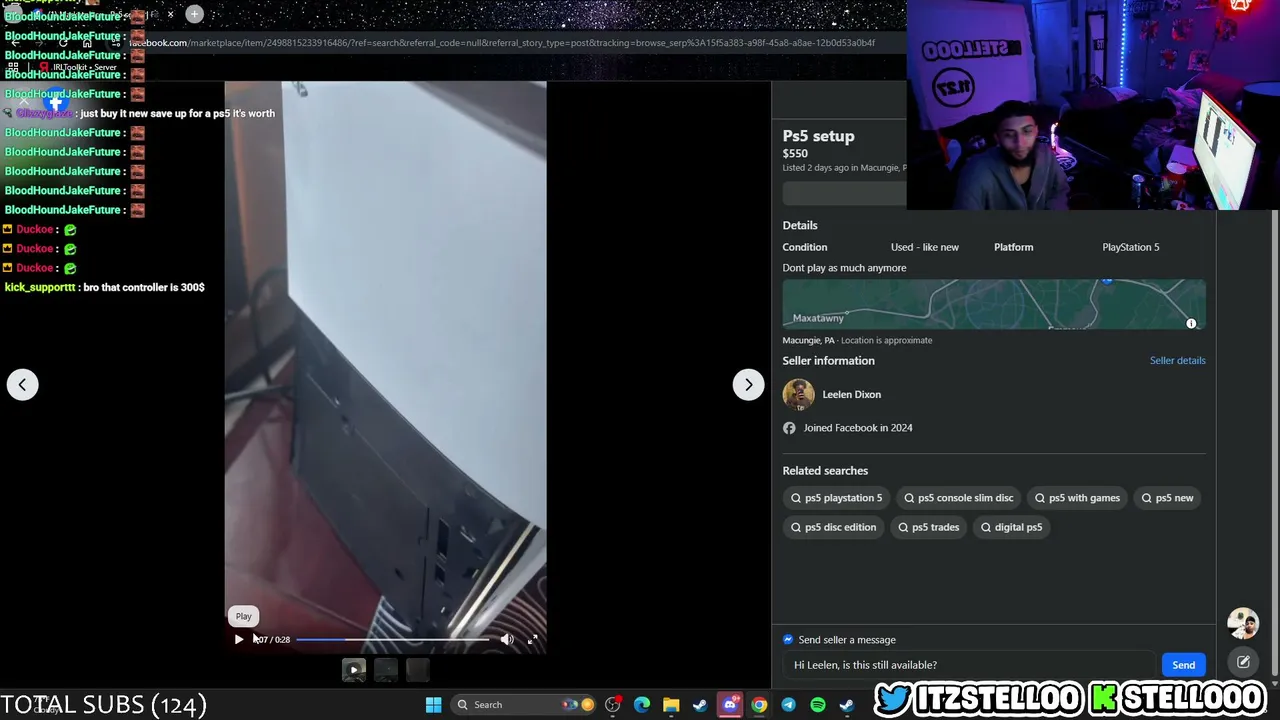The image size is (1280, 720).
Task: Click the Facebook logo icon
Action: pyautogui.click(x=55, y=100)
